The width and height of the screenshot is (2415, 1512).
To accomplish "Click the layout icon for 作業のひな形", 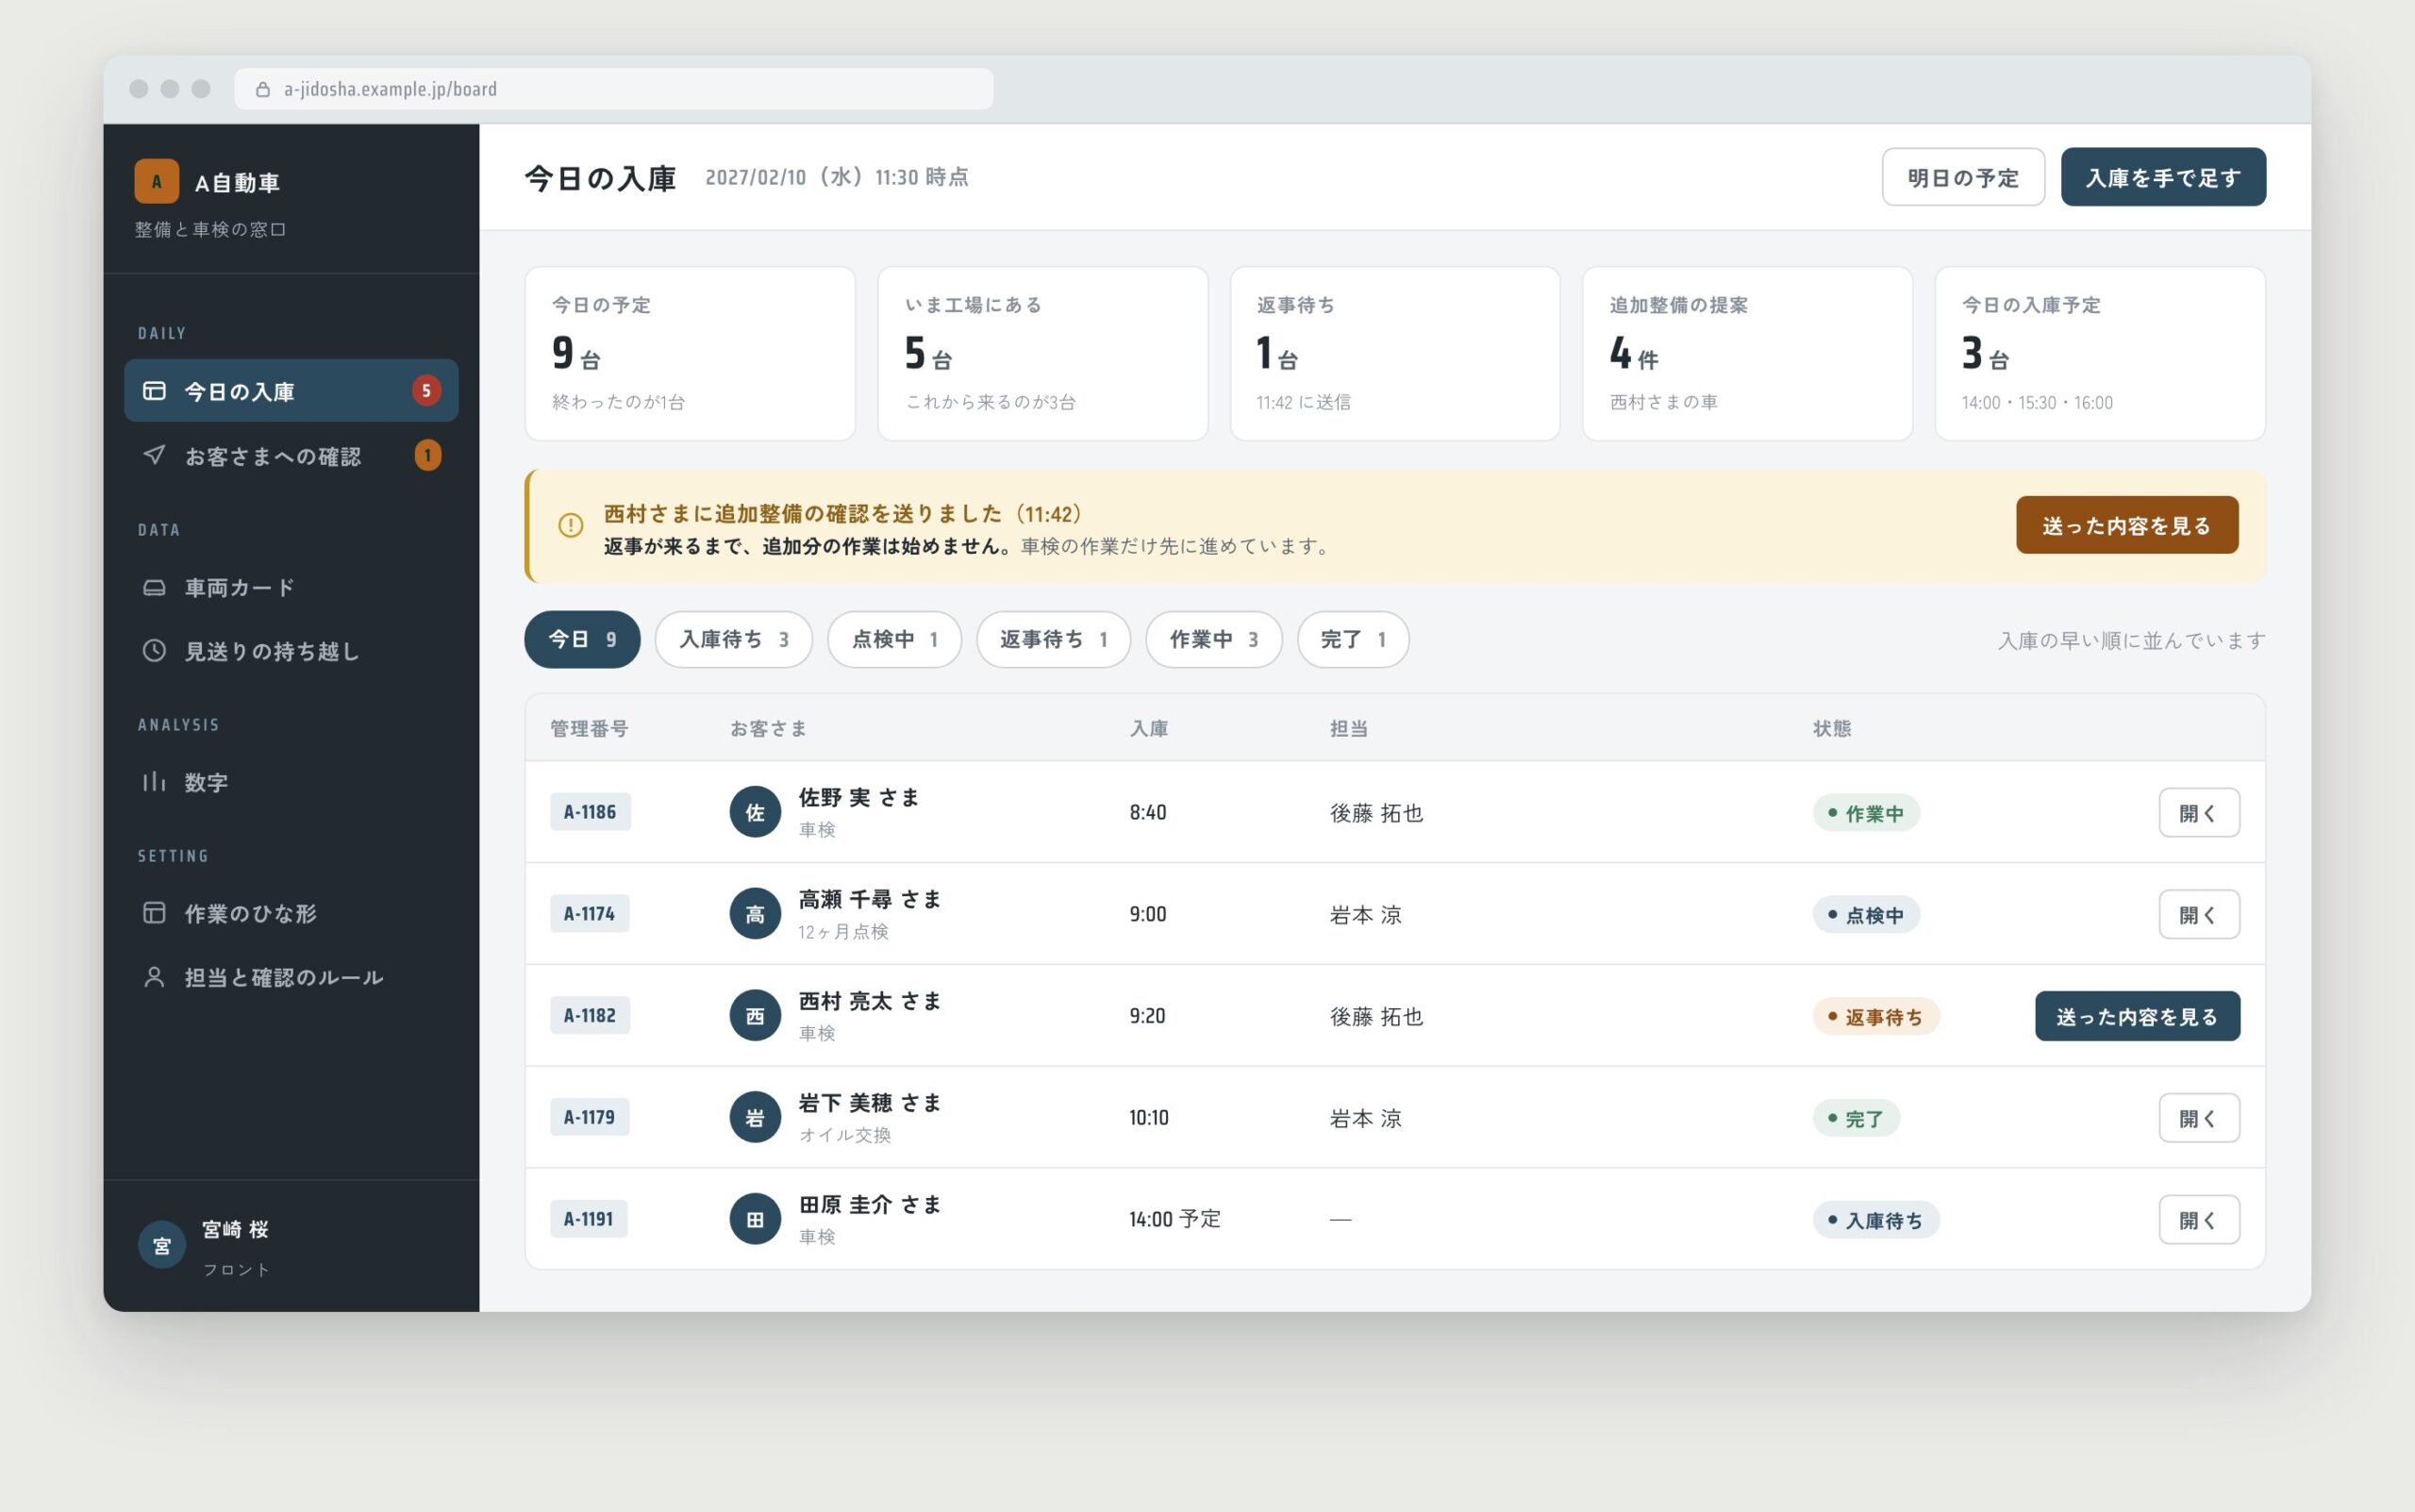I will click(x=154, y=912).
